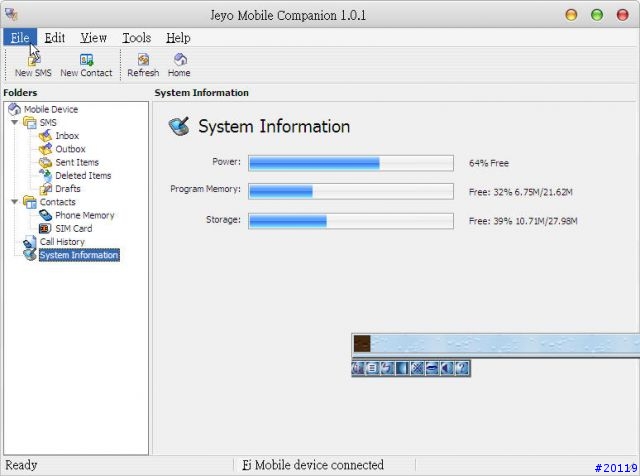
Task: Open the View menu
Action: (93, 38)
